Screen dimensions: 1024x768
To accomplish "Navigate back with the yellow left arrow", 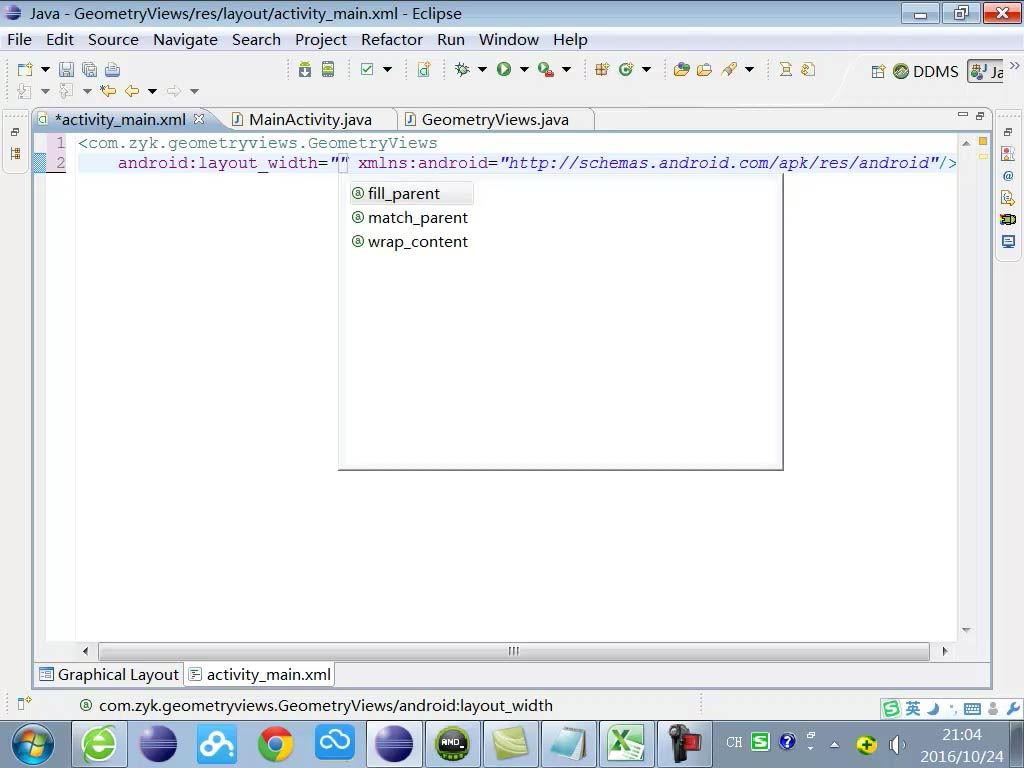I will tap(132, 91).
